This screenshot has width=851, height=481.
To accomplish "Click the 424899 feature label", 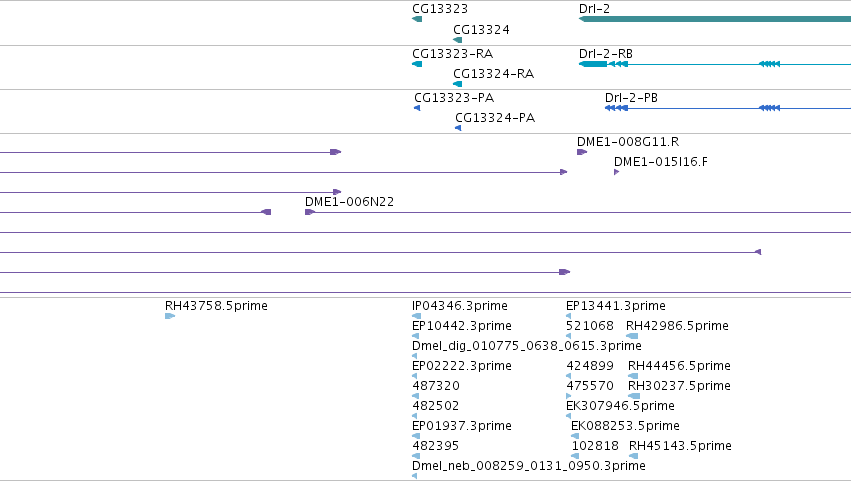I will tap(589, 366).
